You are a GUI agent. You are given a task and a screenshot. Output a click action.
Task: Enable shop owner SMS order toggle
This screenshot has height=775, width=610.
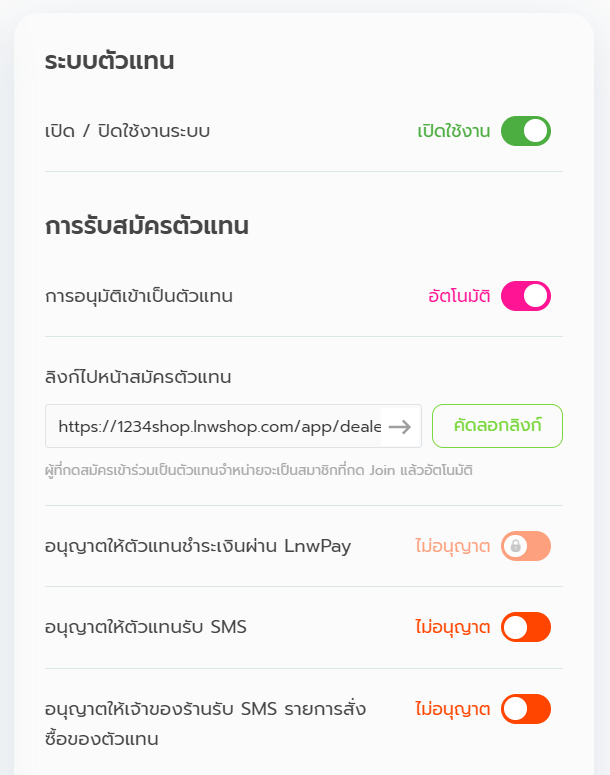coord(525,709)
